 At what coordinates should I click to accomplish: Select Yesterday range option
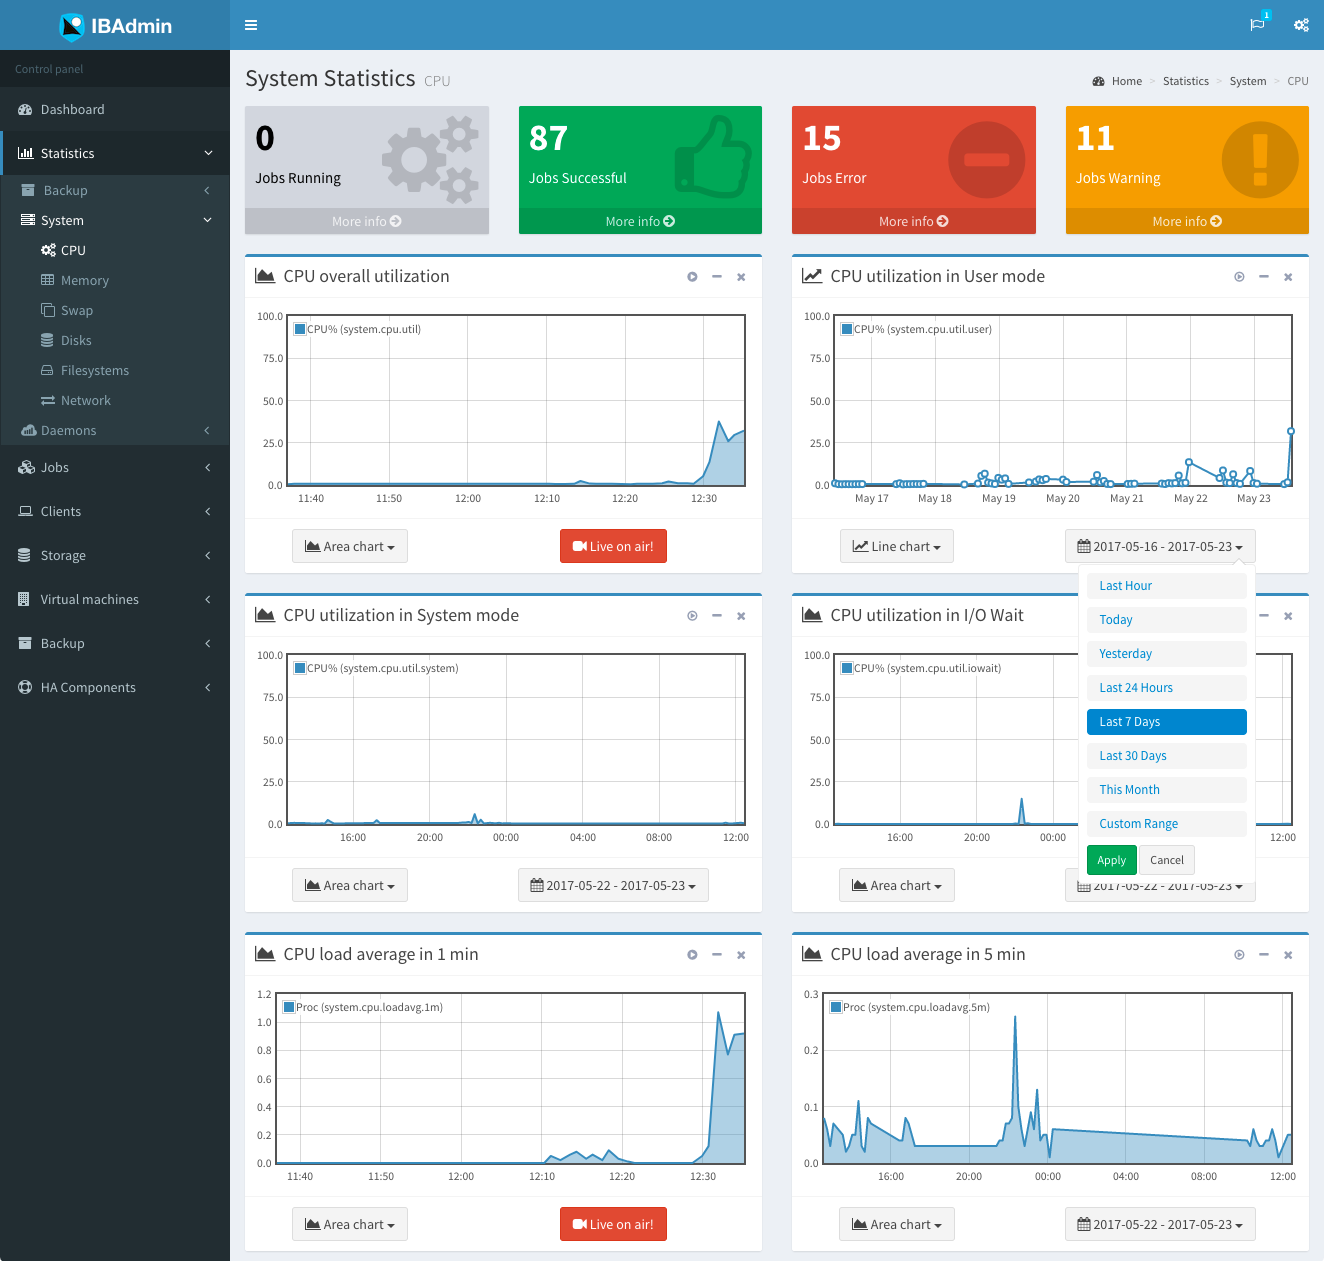1167,654
